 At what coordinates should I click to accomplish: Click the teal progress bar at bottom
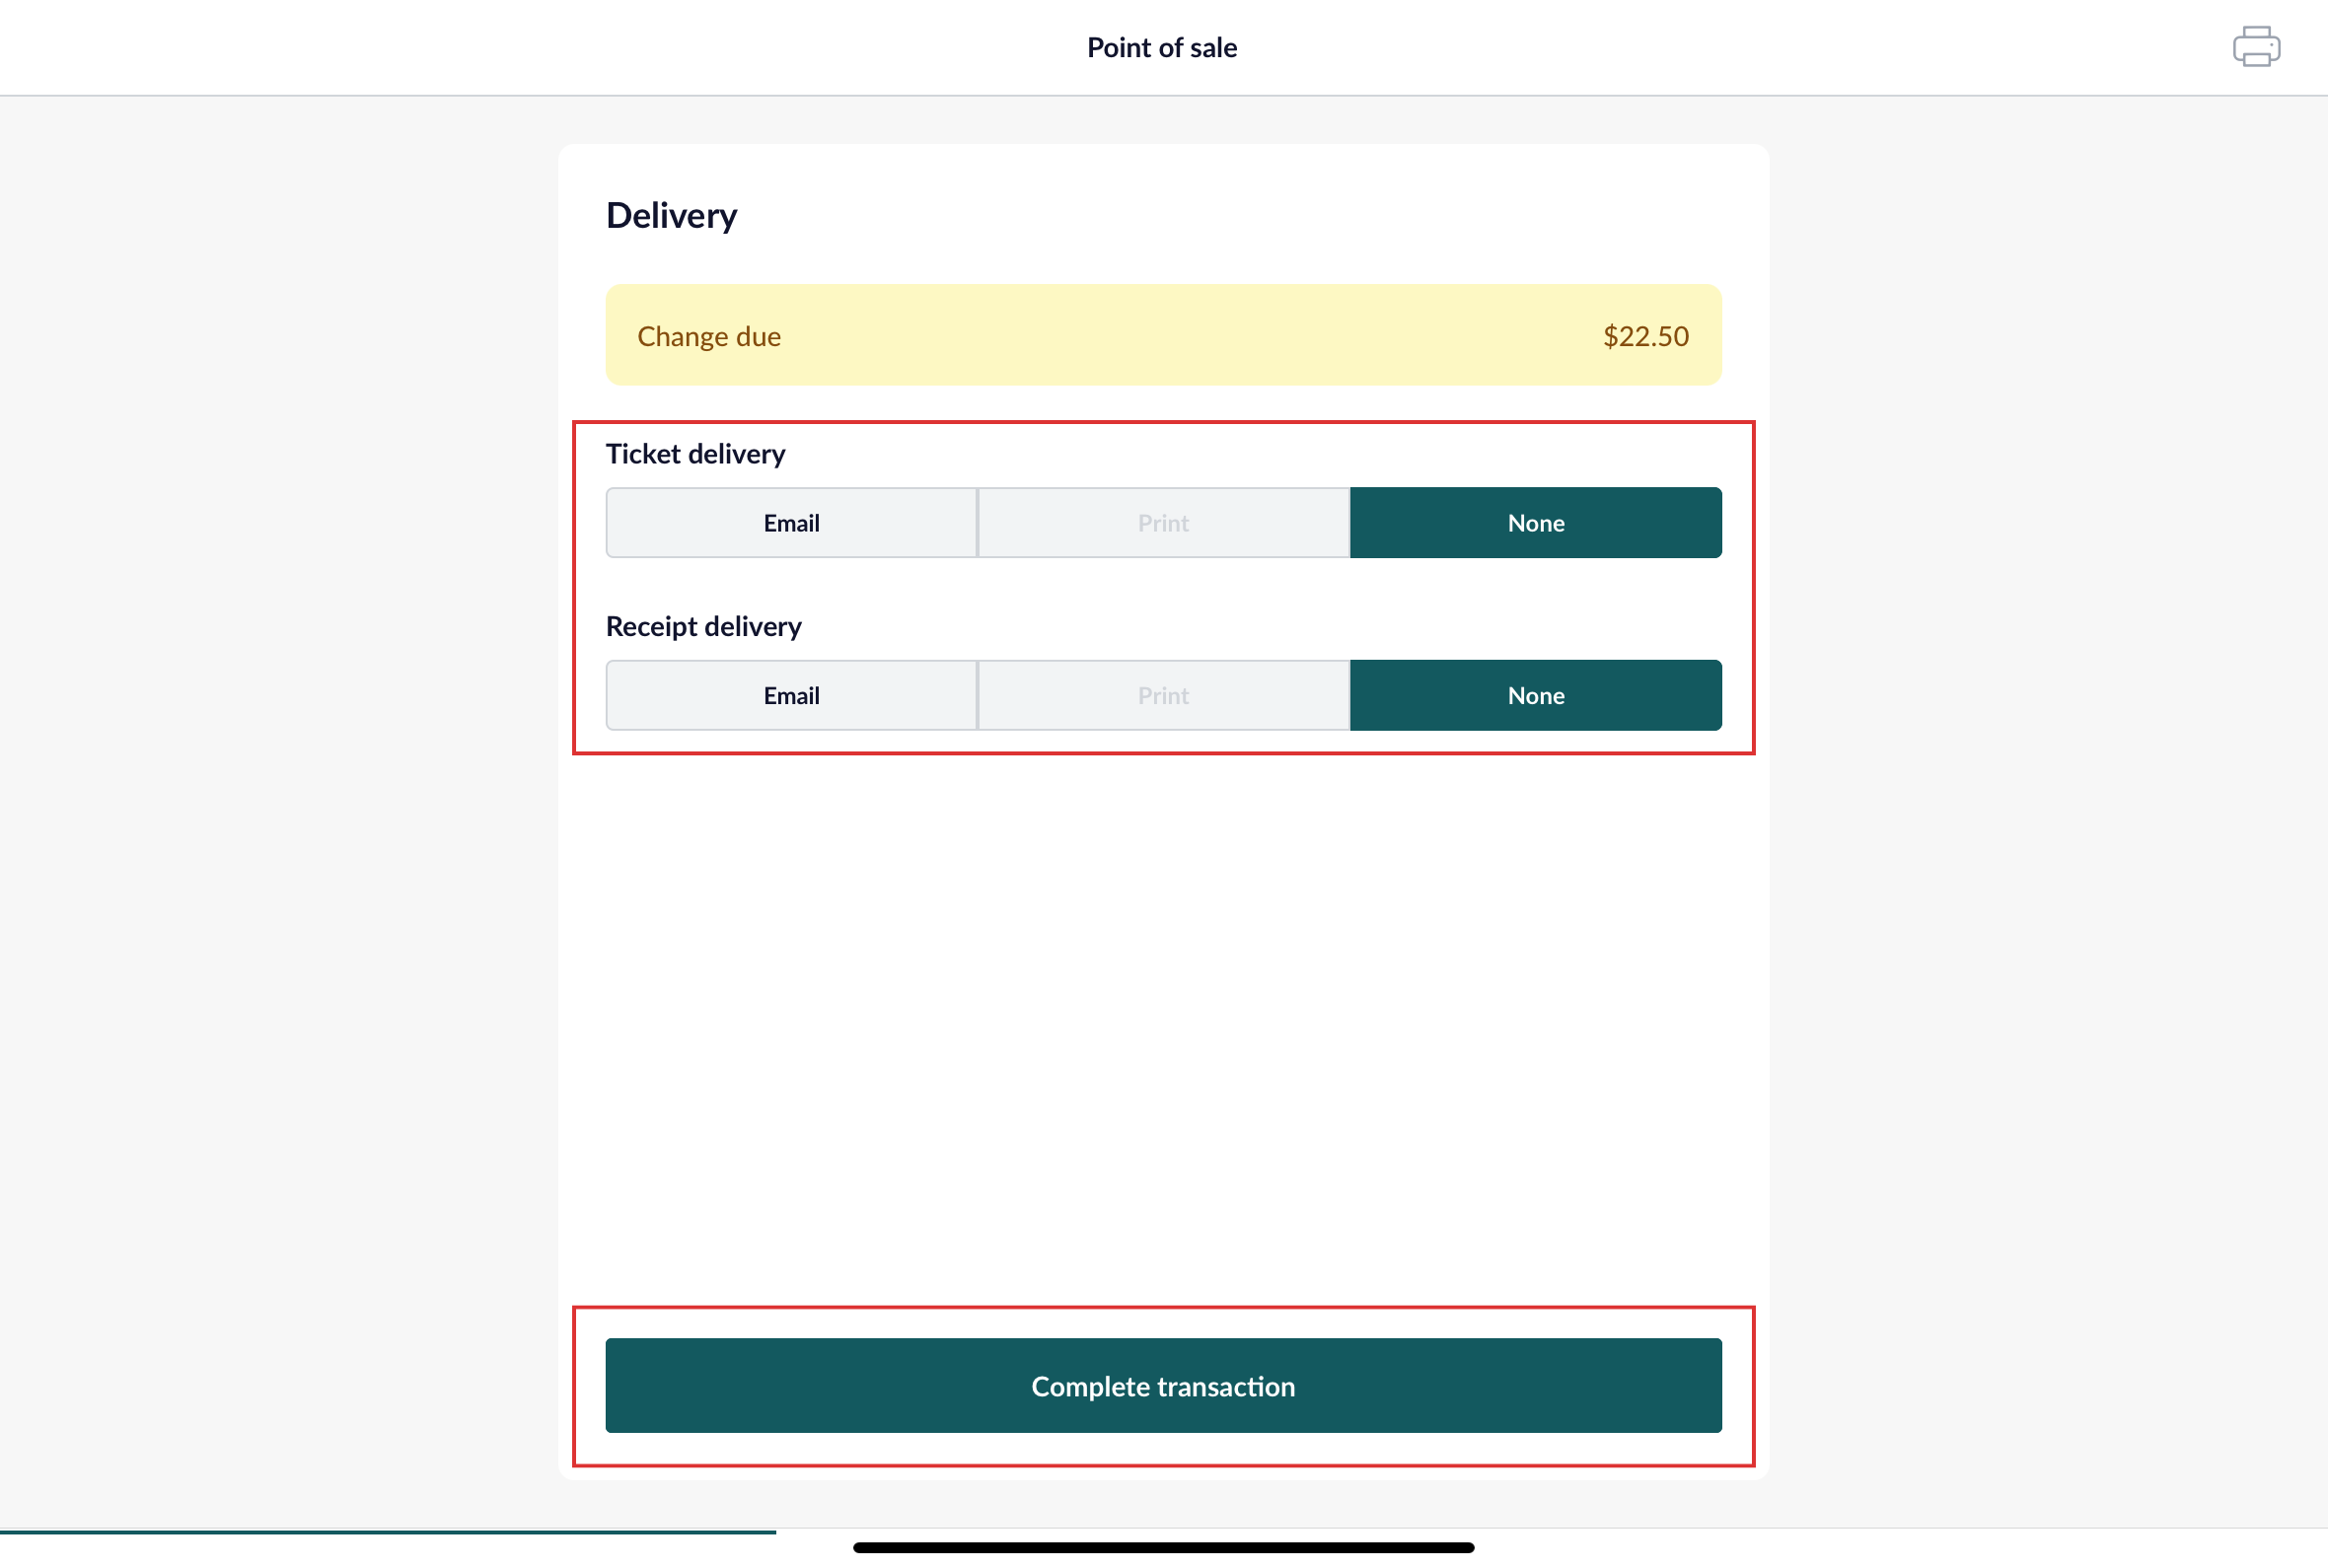[x=388, y=1531]
